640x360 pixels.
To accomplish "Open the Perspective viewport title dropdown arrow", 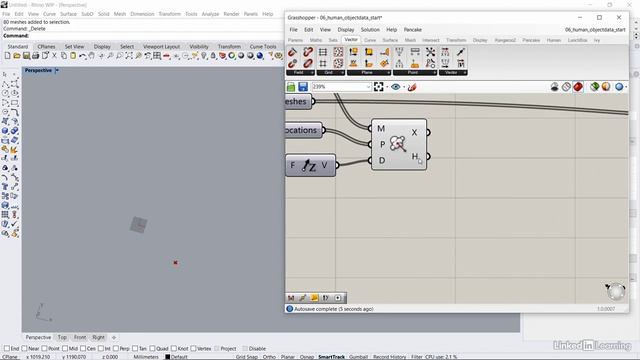I will pyautogui.click(x=57, y=71).
